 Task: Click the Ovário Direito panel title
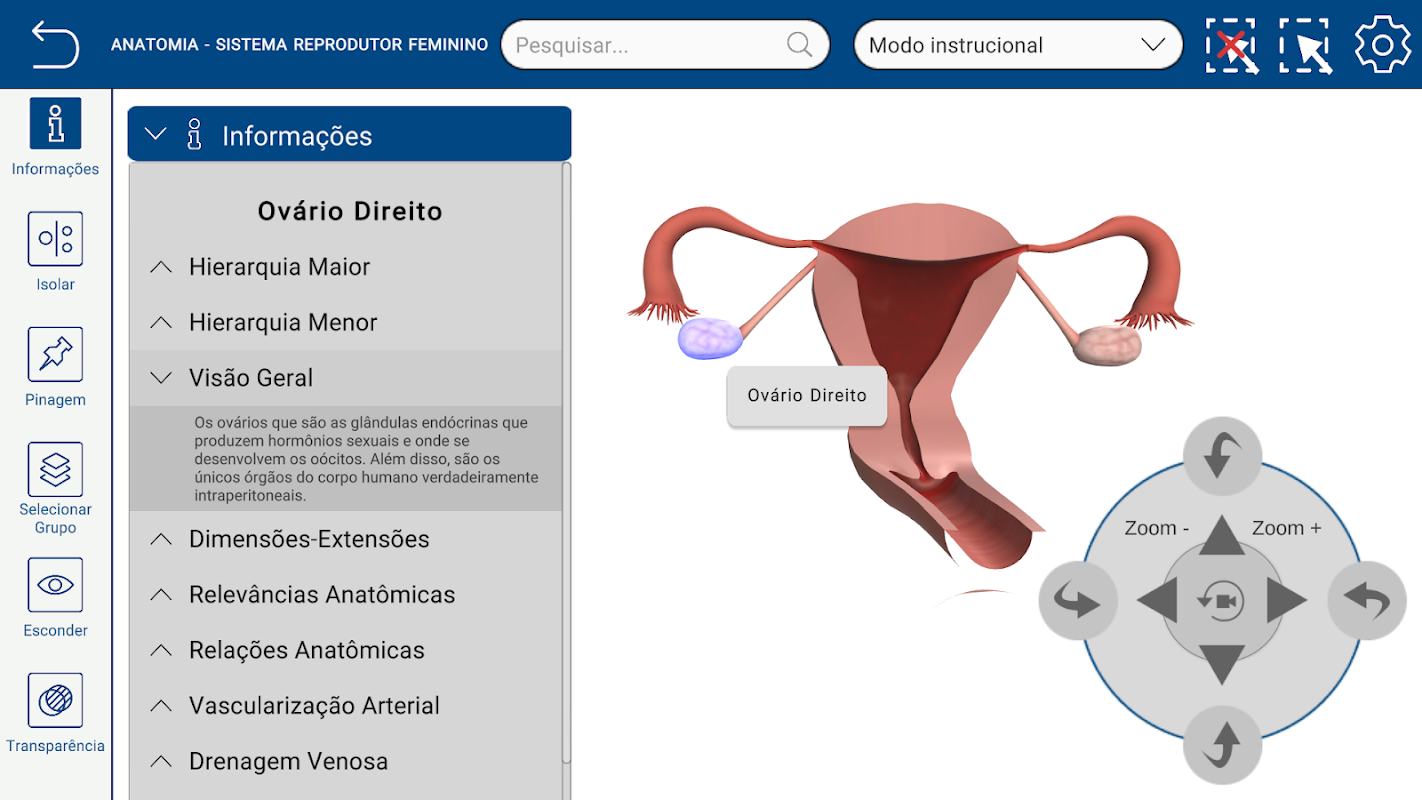pos(350,211)
